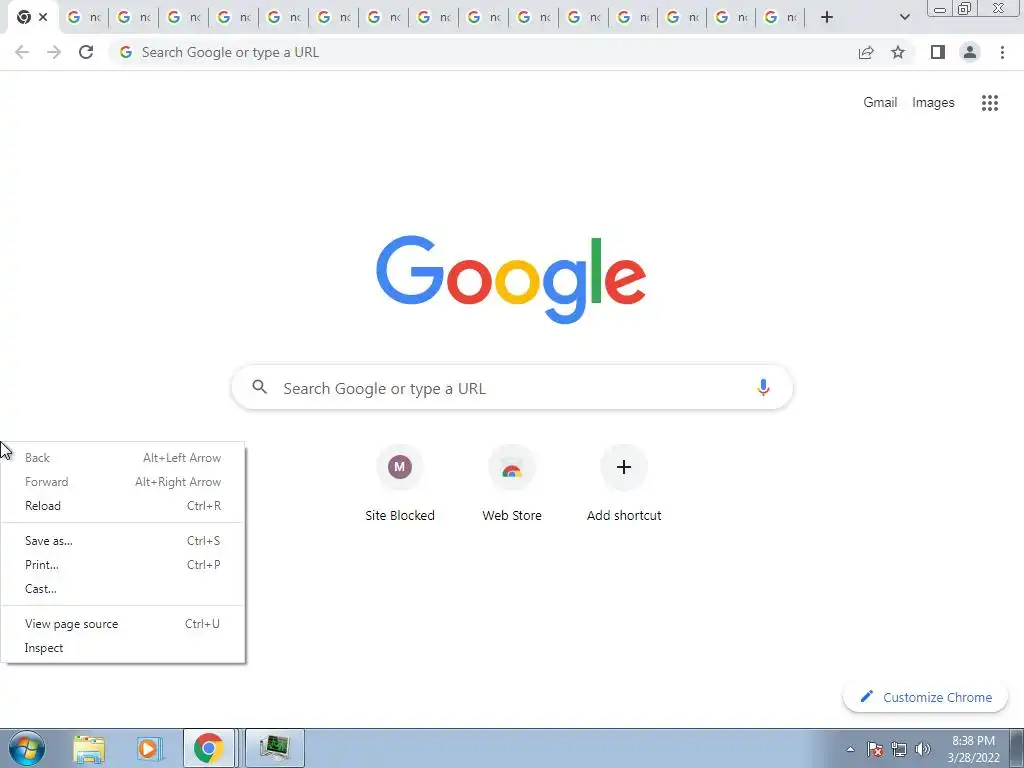Switch to the last Google tab

point(780,17)
